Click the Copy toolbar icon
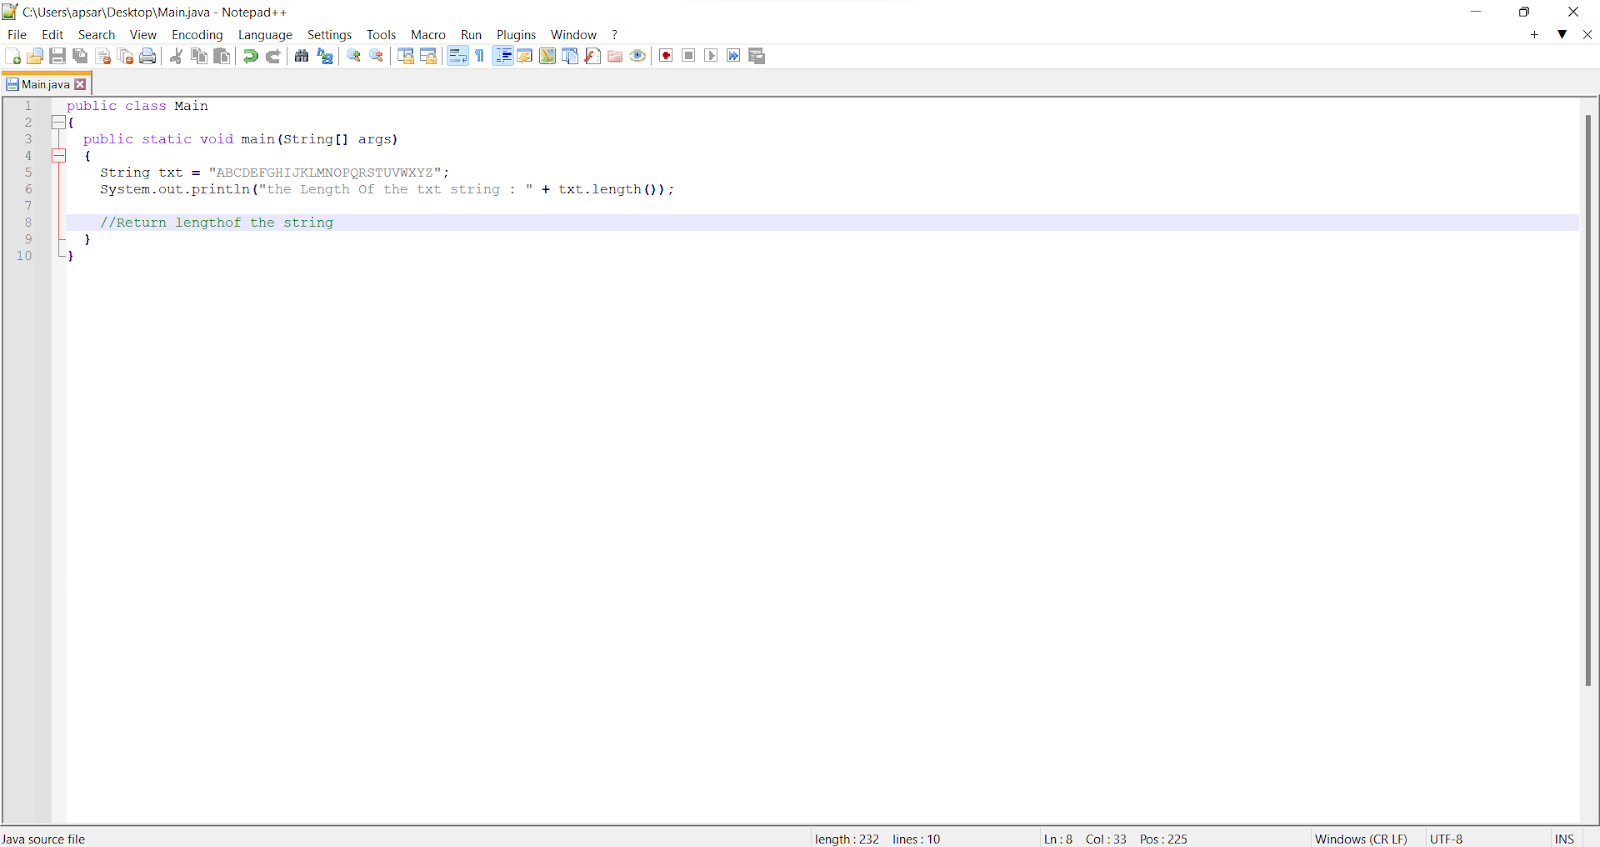1600x847 pixels. click(199, 56)
